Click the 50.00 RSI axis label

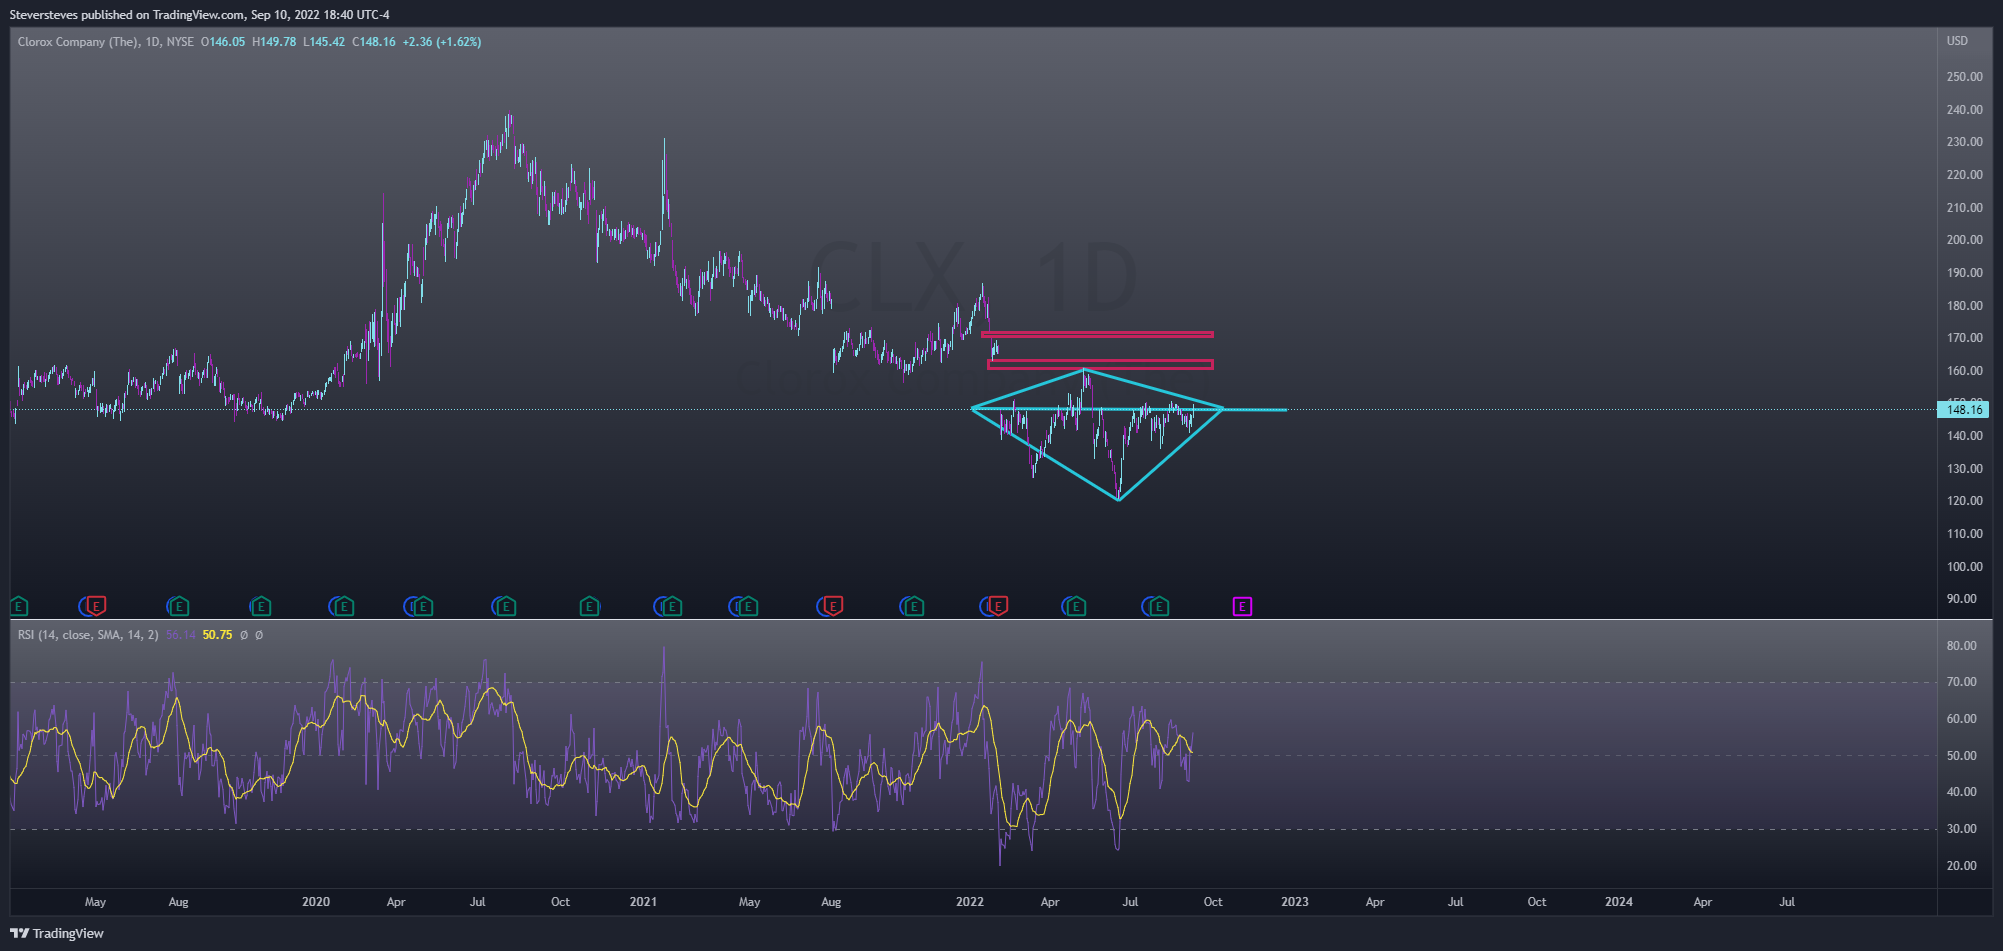pyautogui.click(x=1962, y=756)
